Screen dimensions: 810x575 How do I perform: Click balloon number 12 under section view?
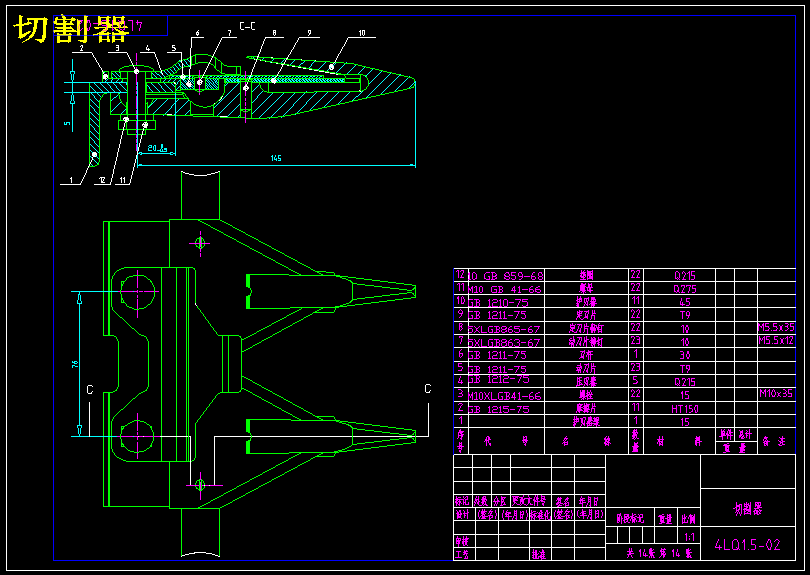[102, 180]
